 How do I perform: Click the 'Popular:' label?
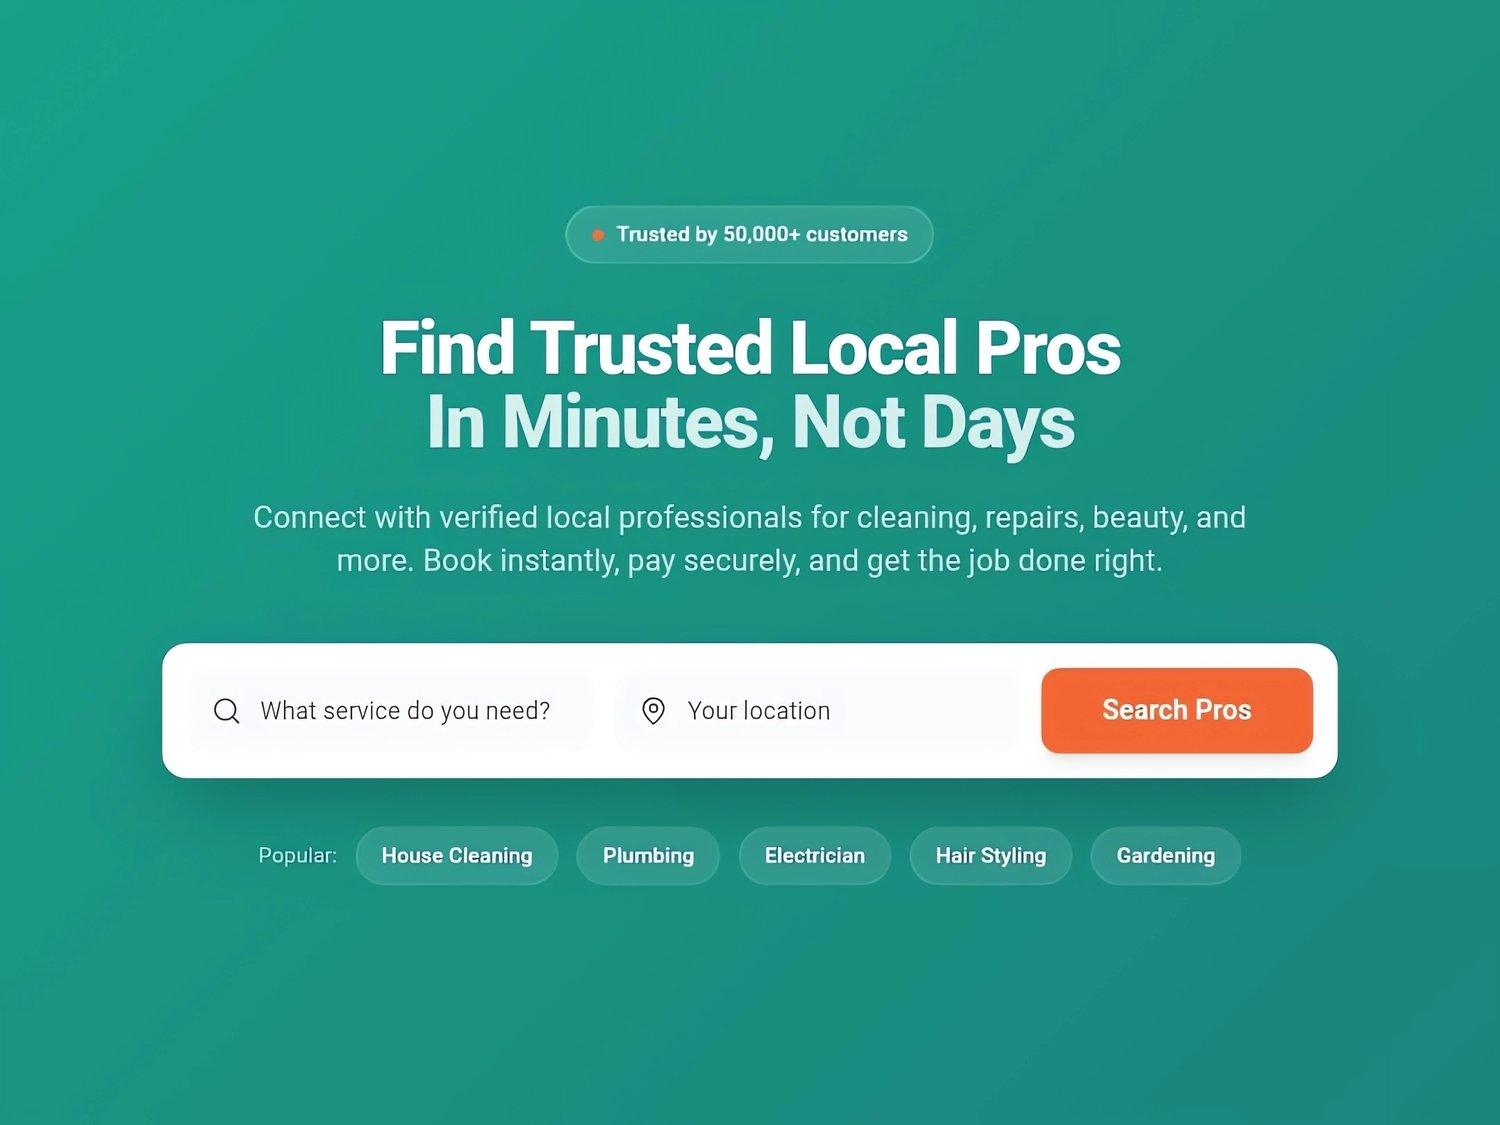298,856
